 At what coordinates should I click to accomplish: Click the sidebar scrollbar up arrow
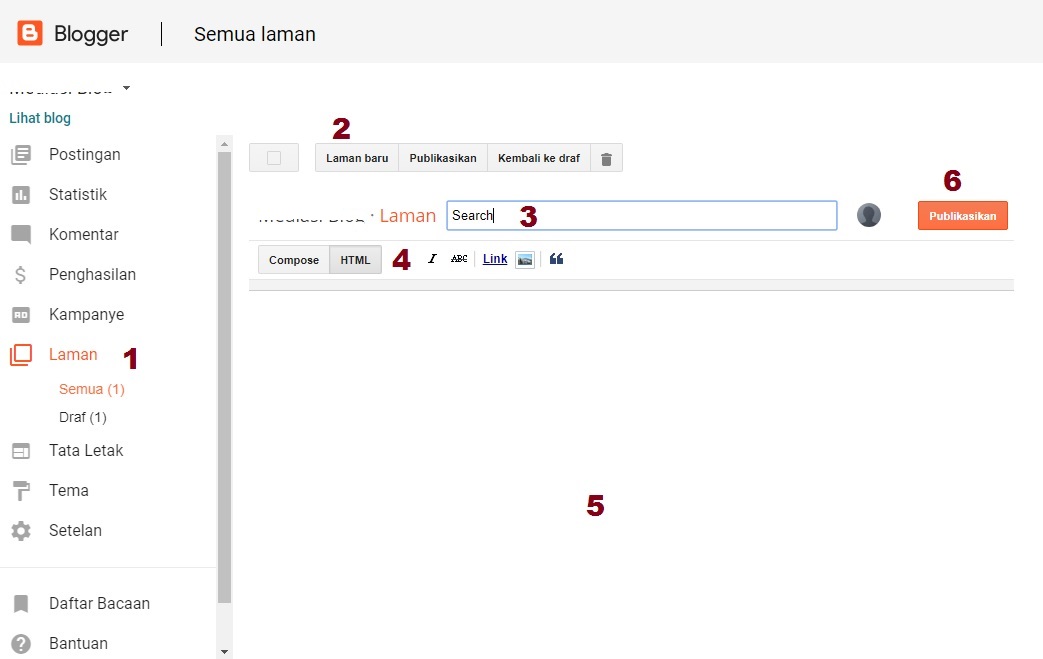(224, 144)
